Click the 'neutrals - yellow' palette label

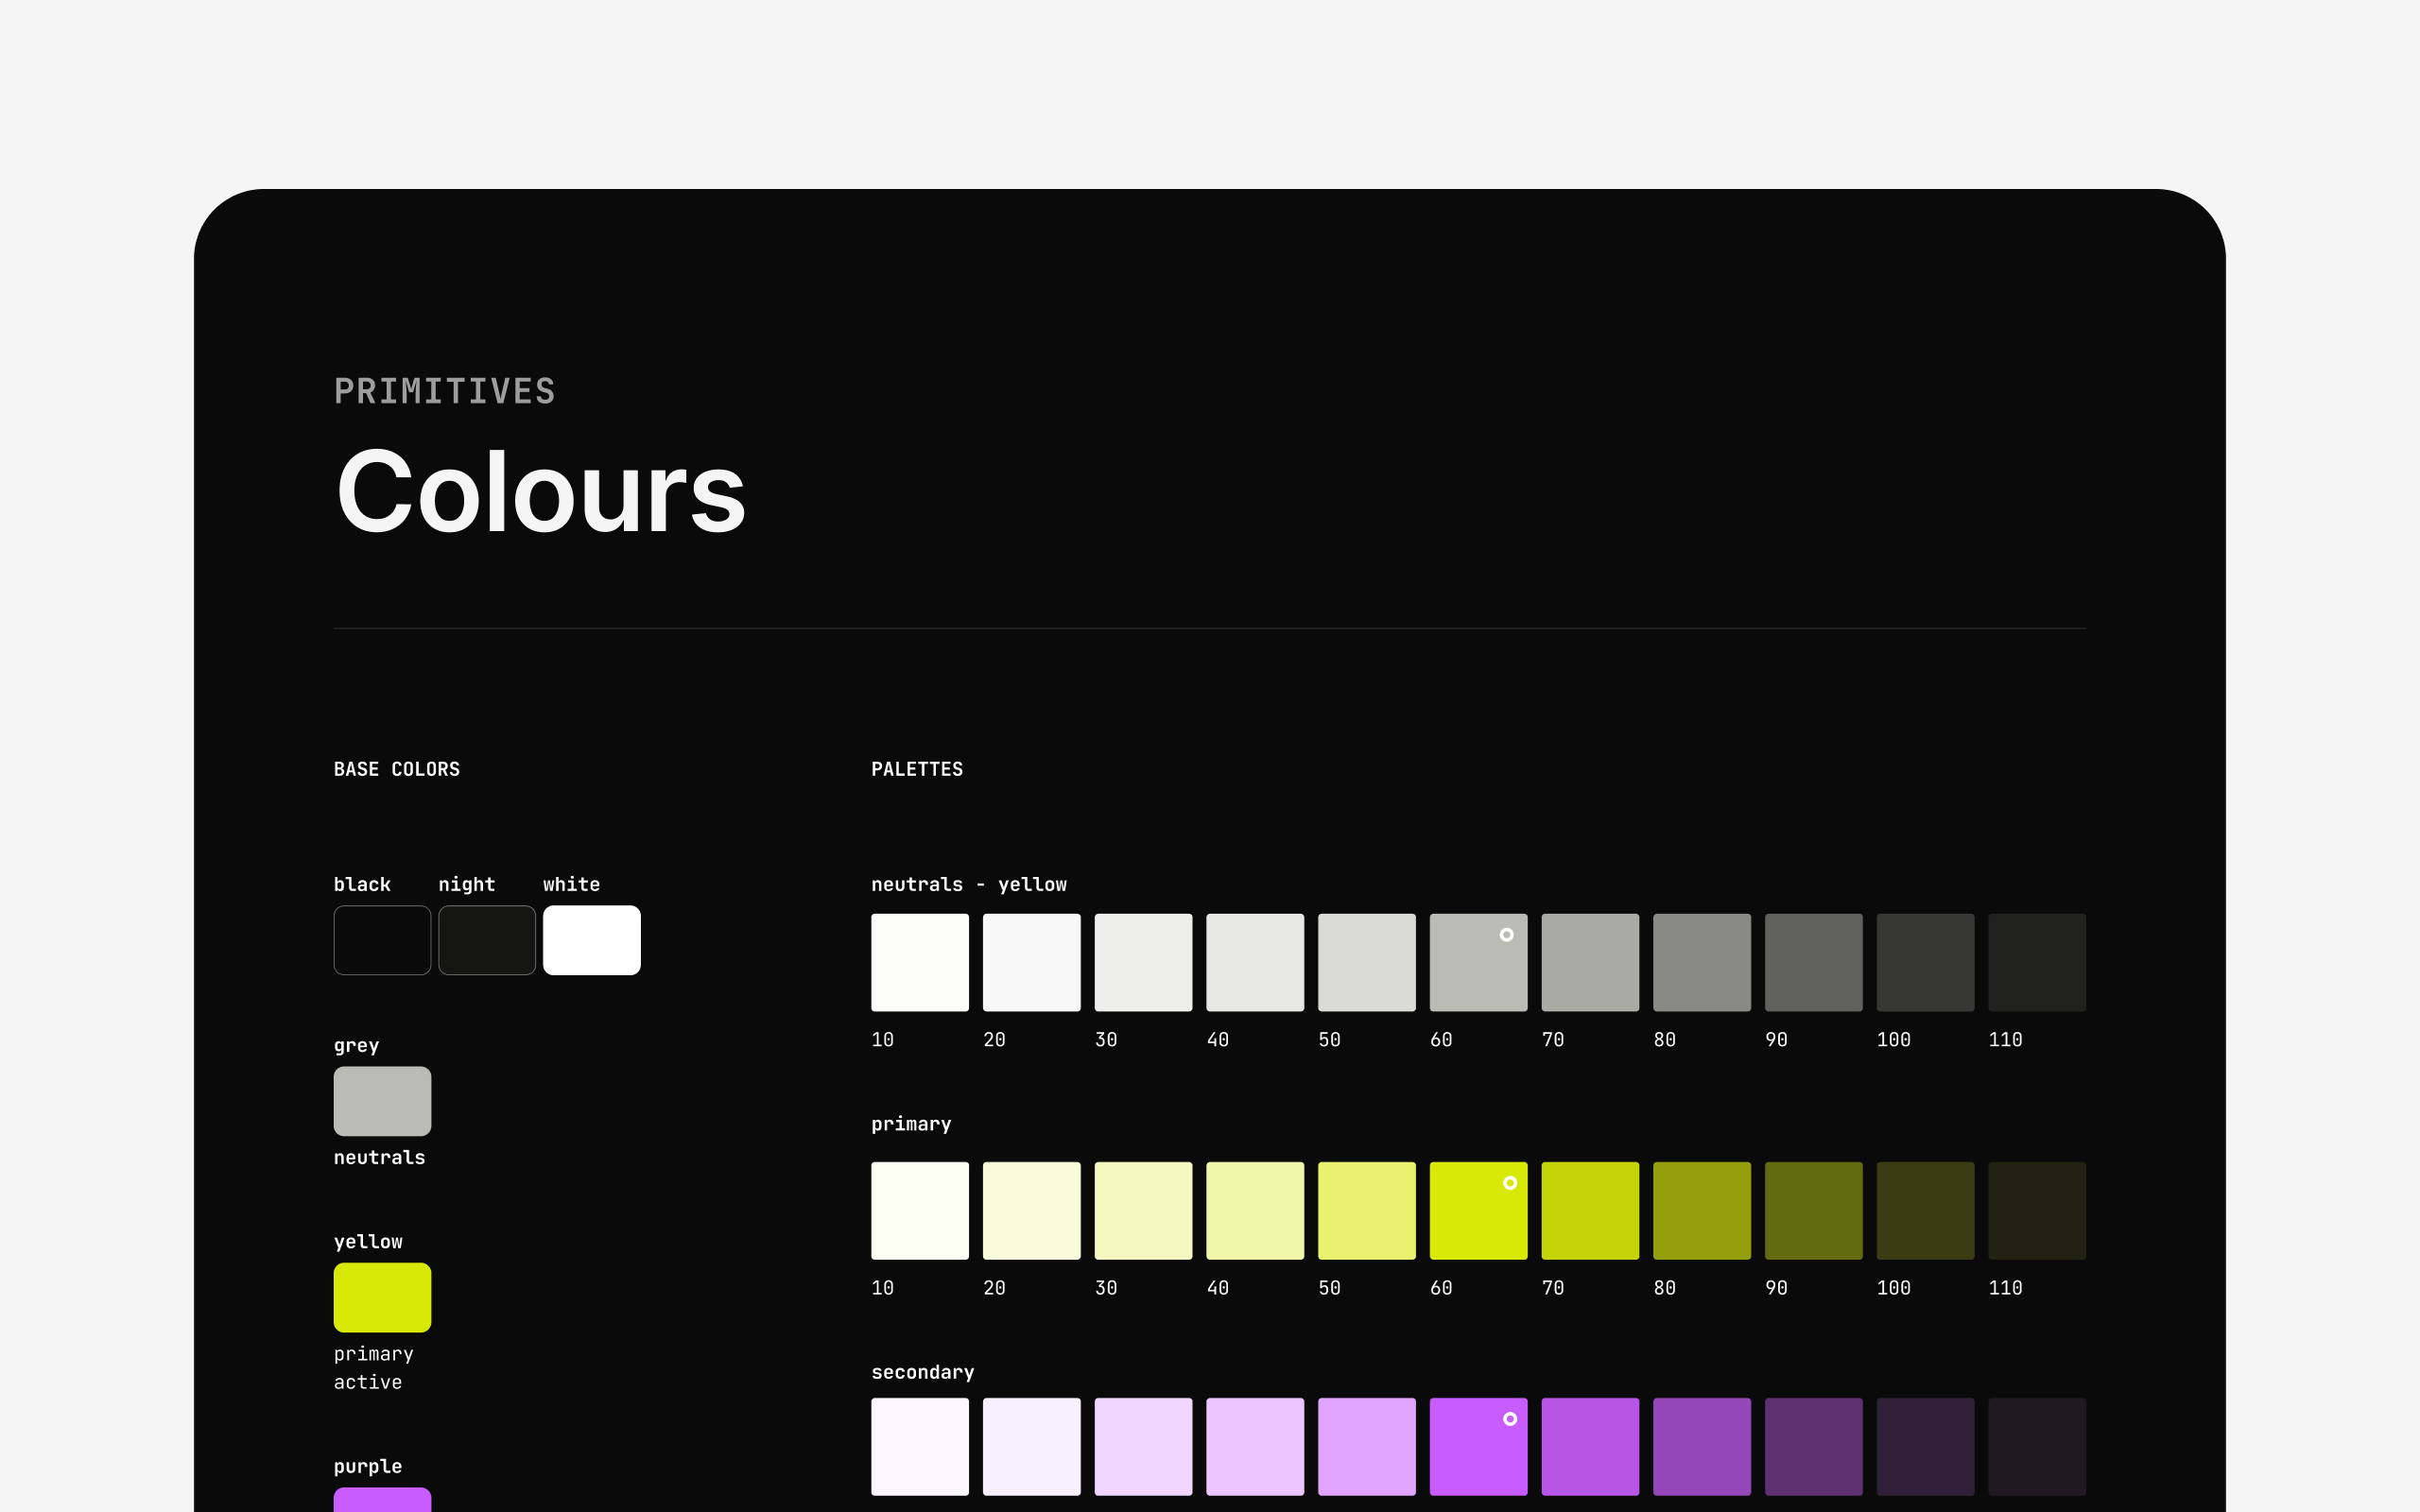tap(969, 885)
